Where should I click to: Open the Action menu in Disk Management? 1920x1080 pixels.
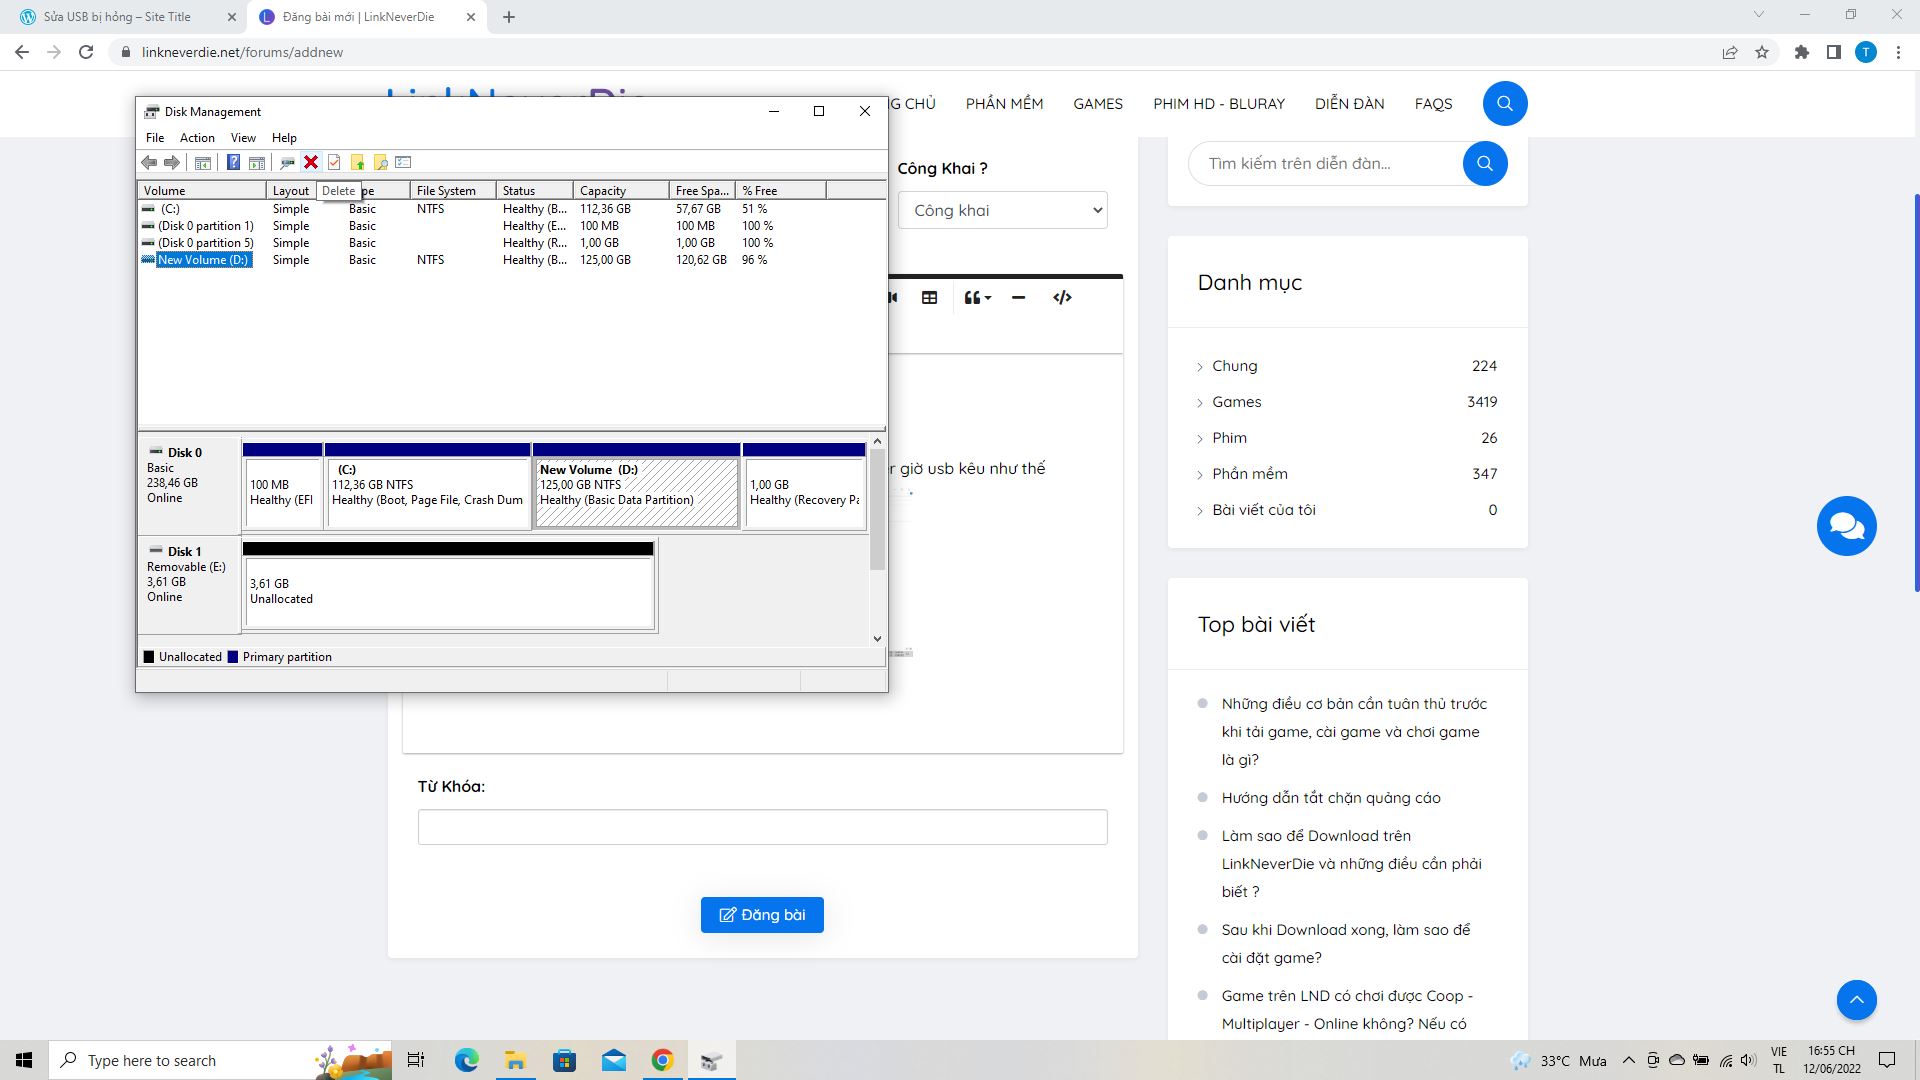click(x=197, y=138)
